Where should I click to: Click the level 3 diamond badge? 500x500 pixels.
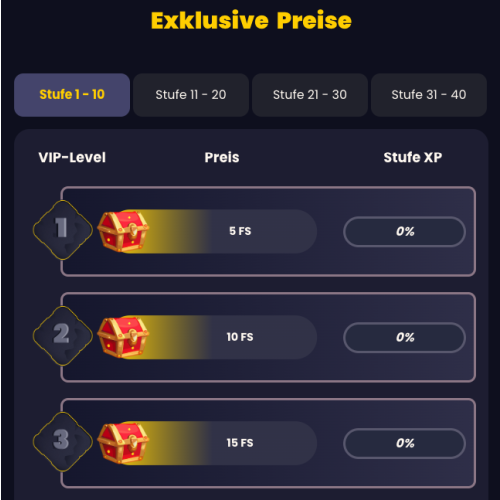(x=63, y=442)
